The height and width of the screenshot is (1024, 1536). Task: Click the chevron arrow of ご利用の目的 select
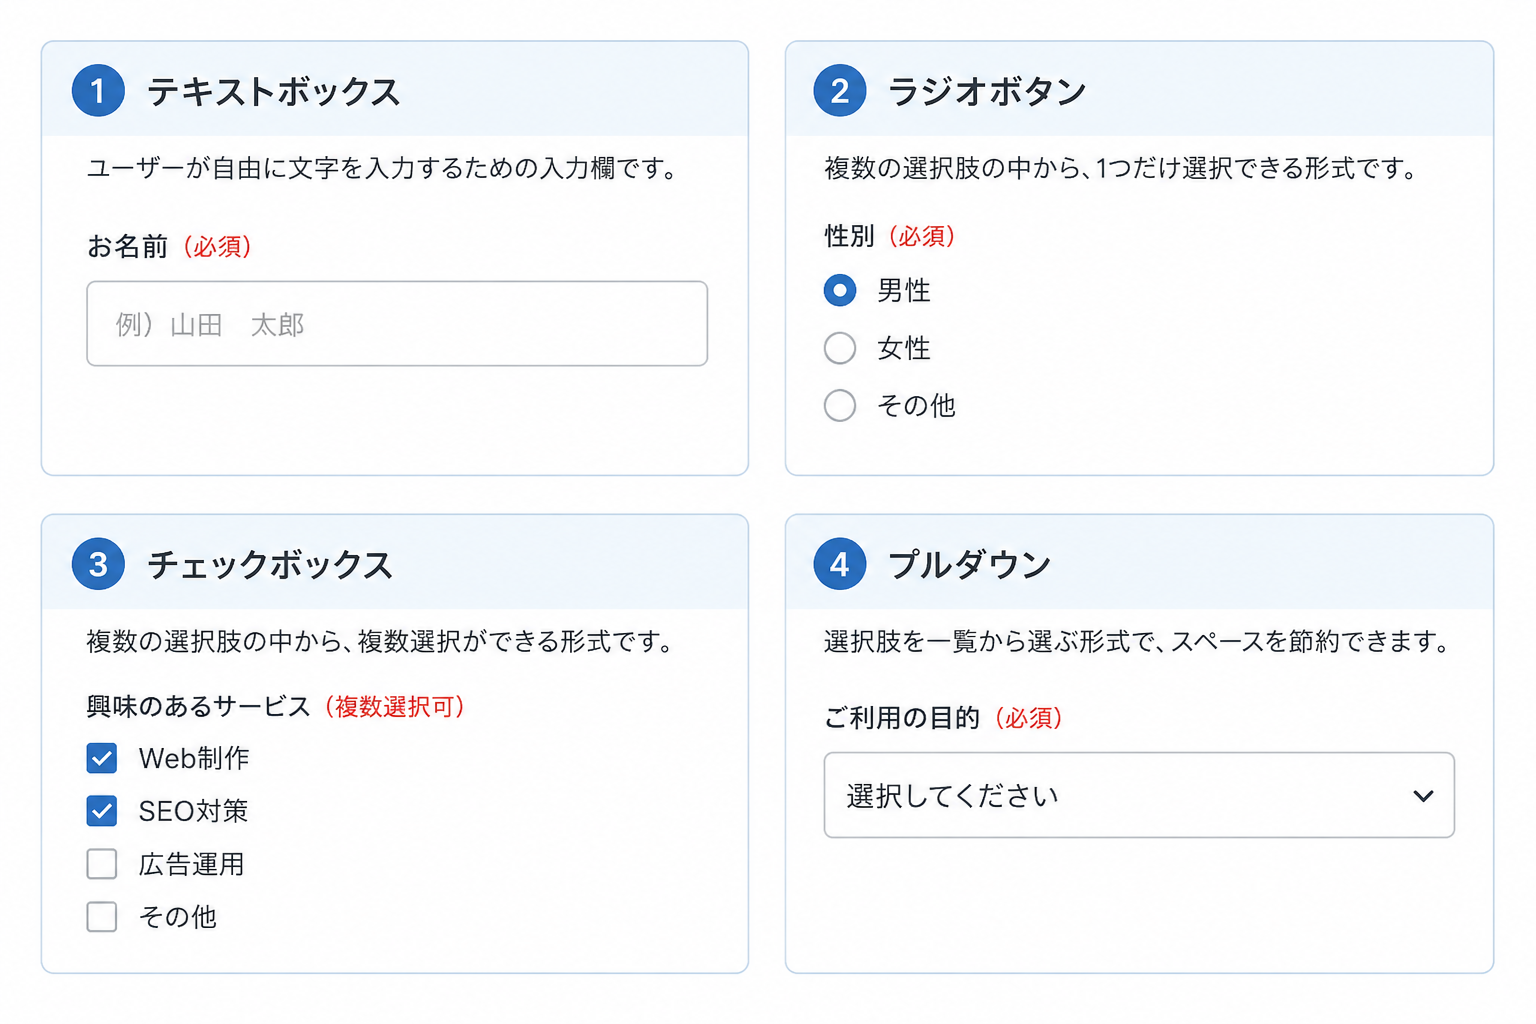coord(1423,796)
